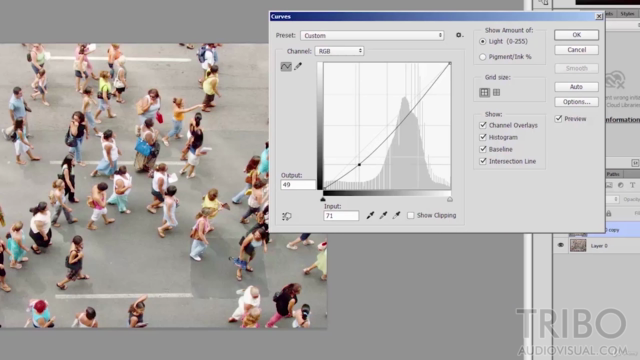Click the adjustment filter icon in Layers panel
This screenshot has width=640, height=360.
pos(620,185)
